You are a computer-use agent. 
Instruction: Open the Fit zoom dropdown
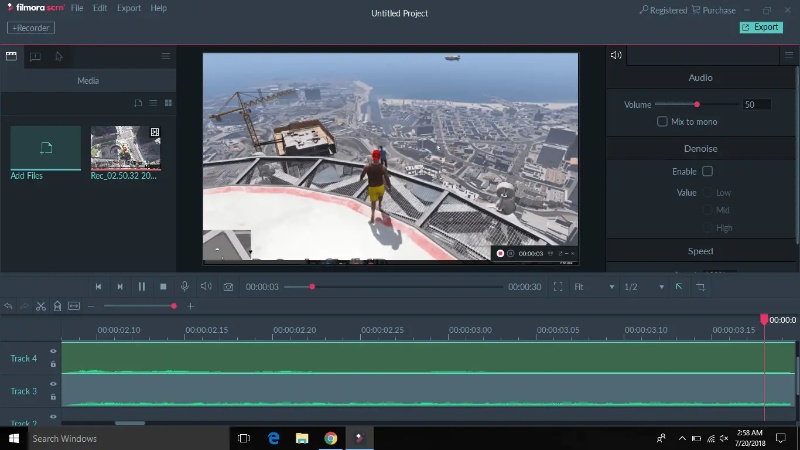point(594,287)
